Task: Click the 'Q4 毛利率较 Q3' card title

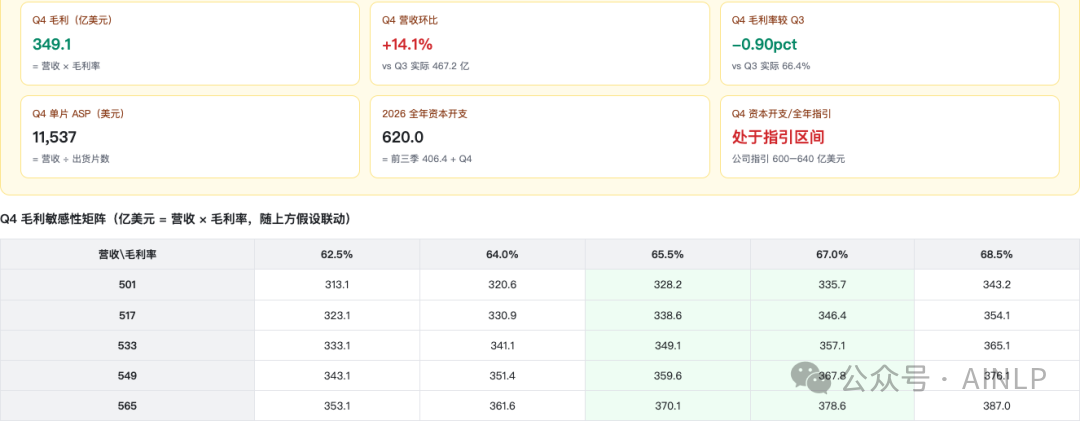Action: click(x=768, y=21)
